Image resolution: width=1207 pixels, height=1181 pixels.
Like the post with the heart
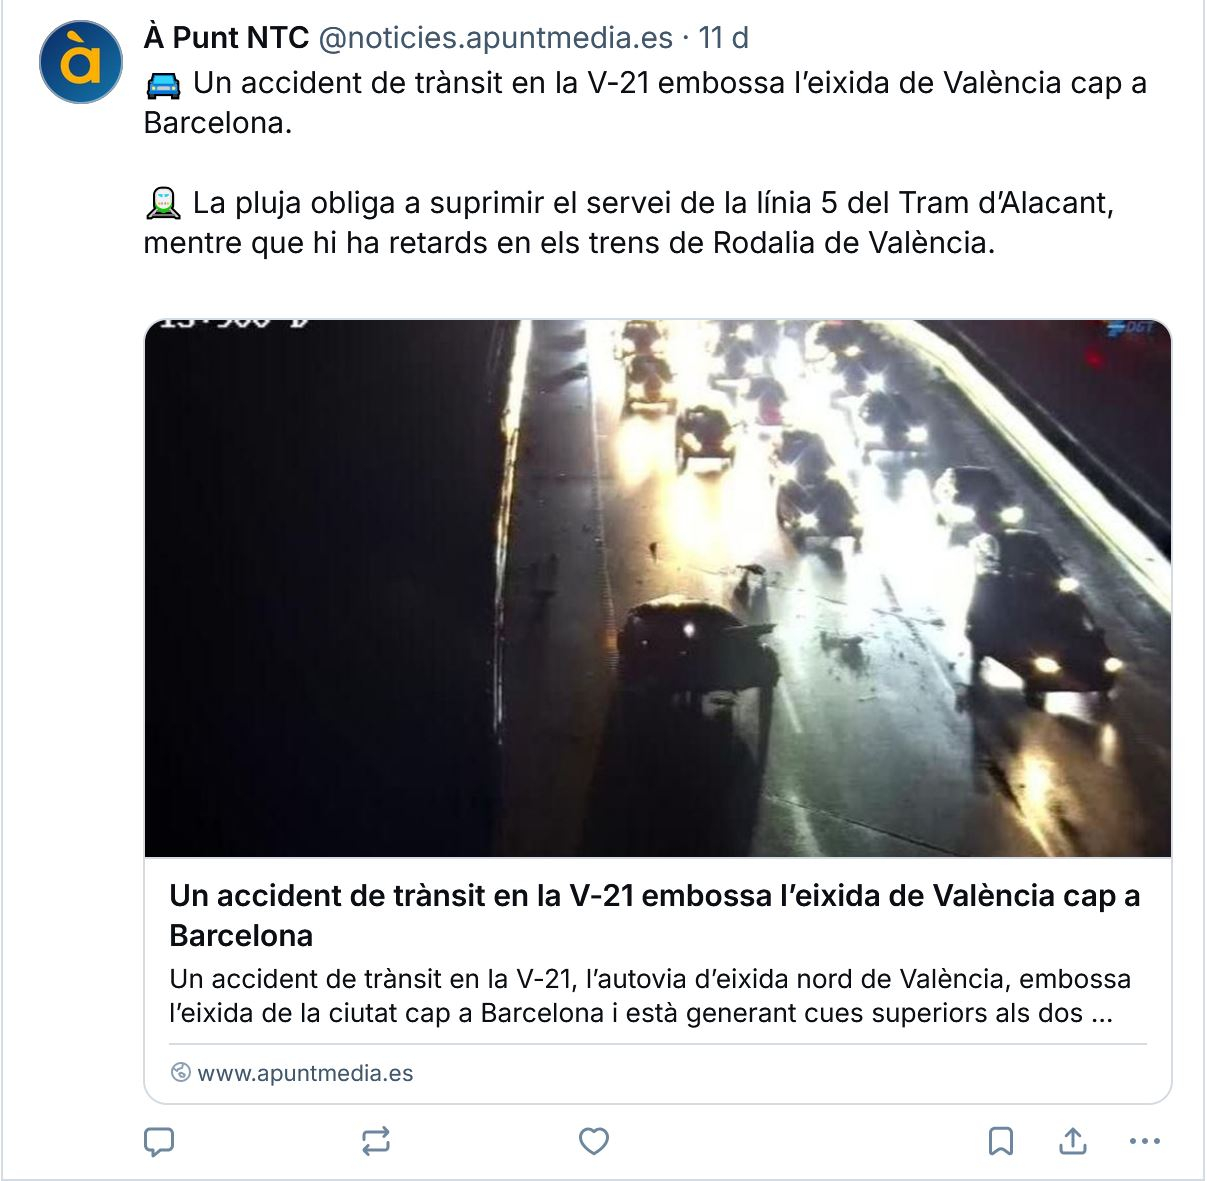coord(594,1141)
